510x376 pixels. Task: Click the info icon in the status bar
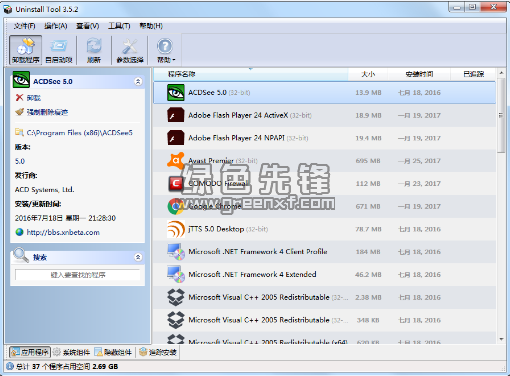(x=10, y=366)
